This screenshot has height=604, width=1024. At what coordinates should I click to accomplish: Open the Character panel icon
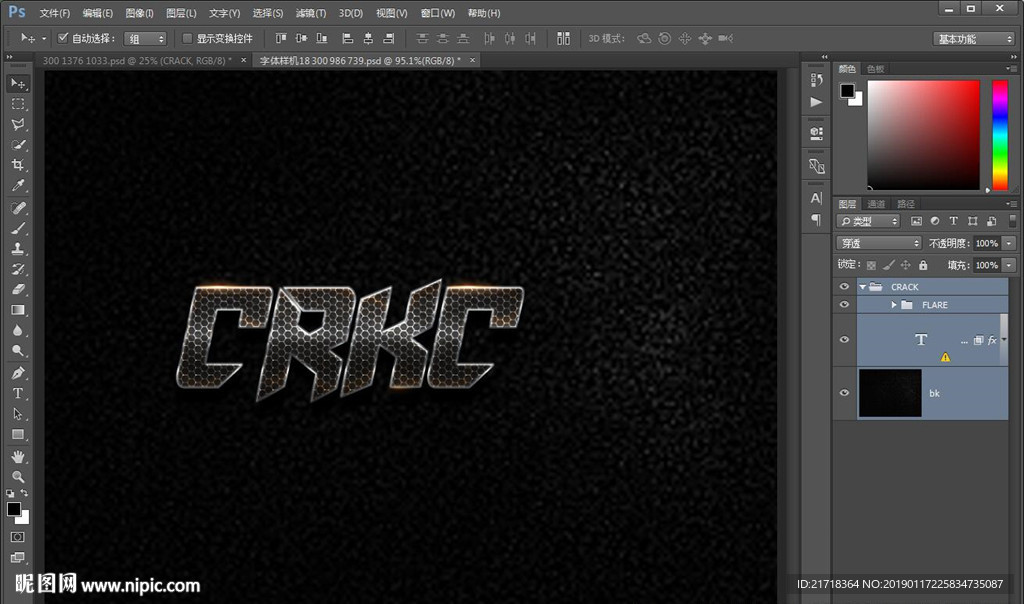pyautogui.click(x=816, y=198)
